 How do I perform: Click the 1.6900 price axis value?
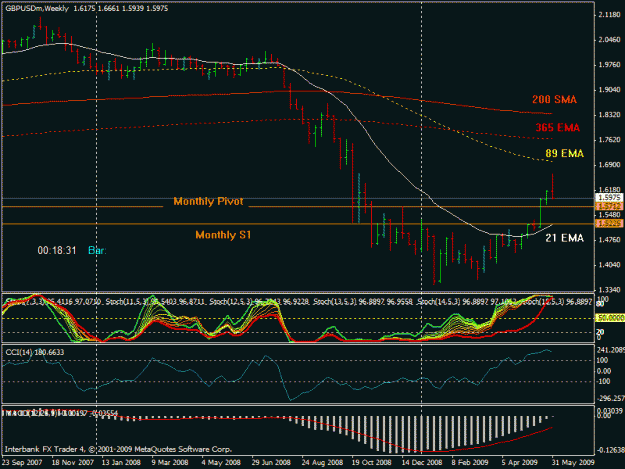[609, 165]
